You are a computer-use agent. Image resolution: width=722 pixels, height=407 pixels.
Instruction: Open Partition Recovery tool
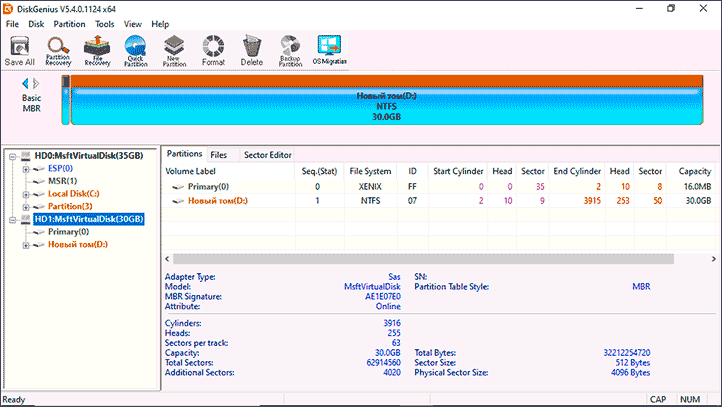coord(58,51)
